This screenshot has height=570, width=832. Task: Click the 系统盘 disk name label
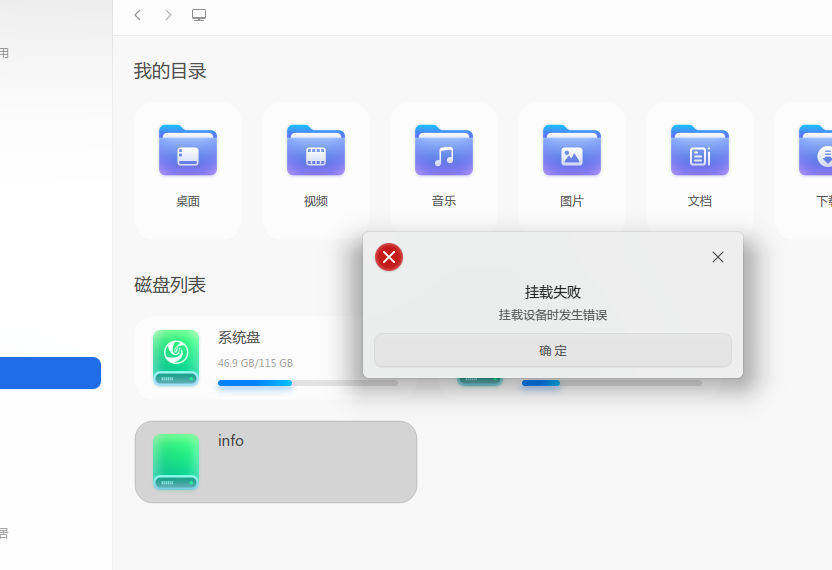239,338
